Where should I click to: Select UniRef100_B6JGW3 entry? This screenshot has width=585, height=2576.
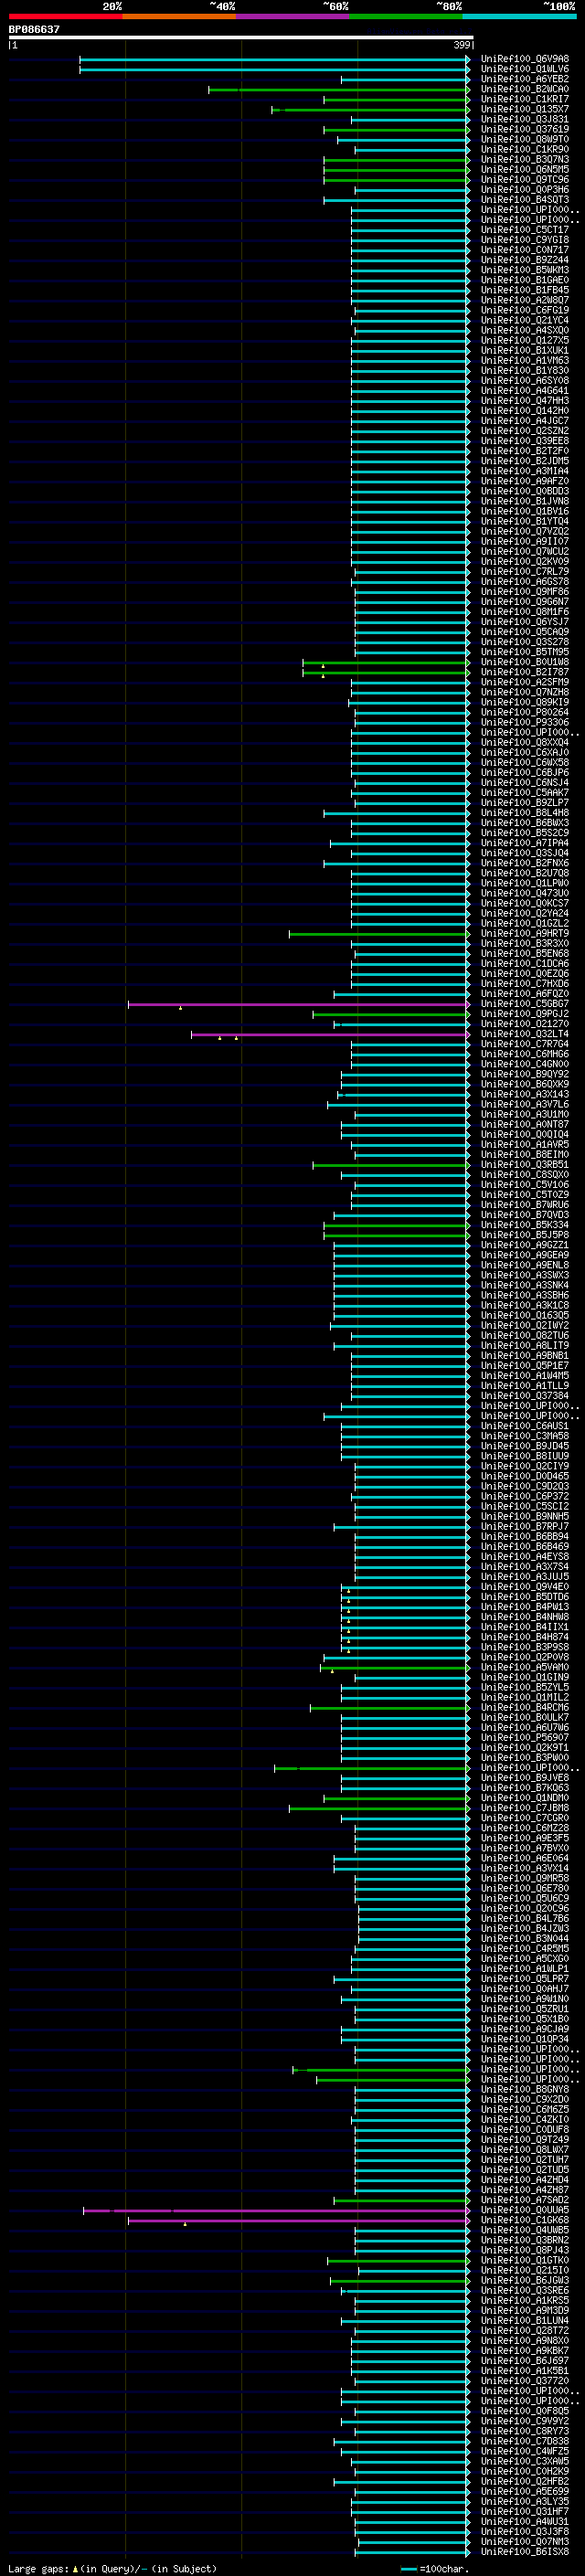pyautogui.click(x=525, y=2280)
